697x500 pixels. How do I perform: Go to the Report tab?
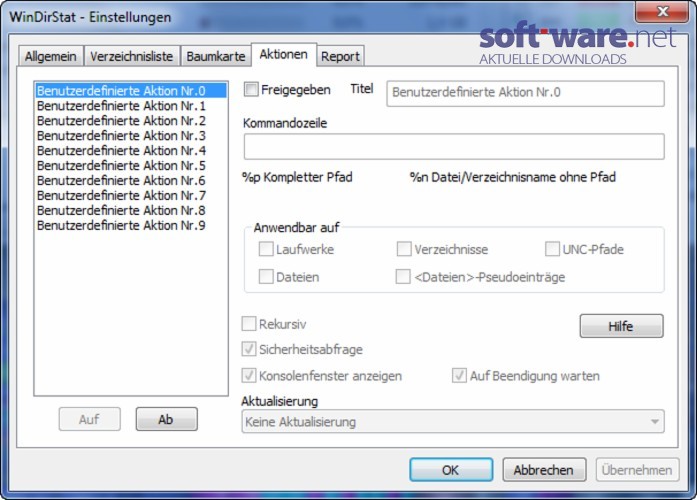(x=340, y=56)
